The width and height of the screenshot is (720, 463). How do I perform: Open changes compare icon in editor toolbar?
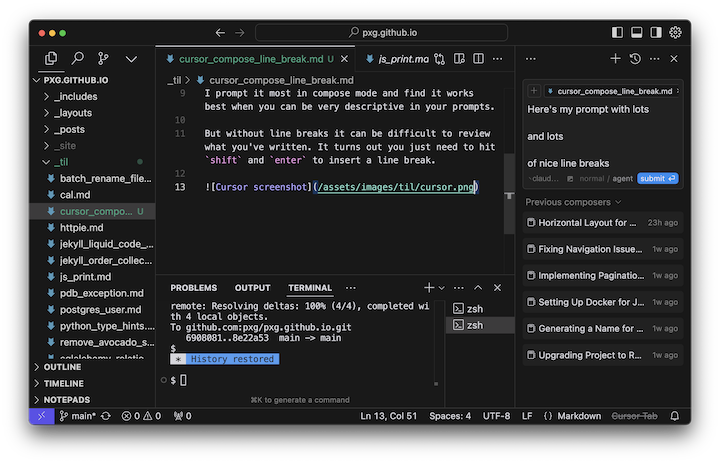tap(439, 59)
